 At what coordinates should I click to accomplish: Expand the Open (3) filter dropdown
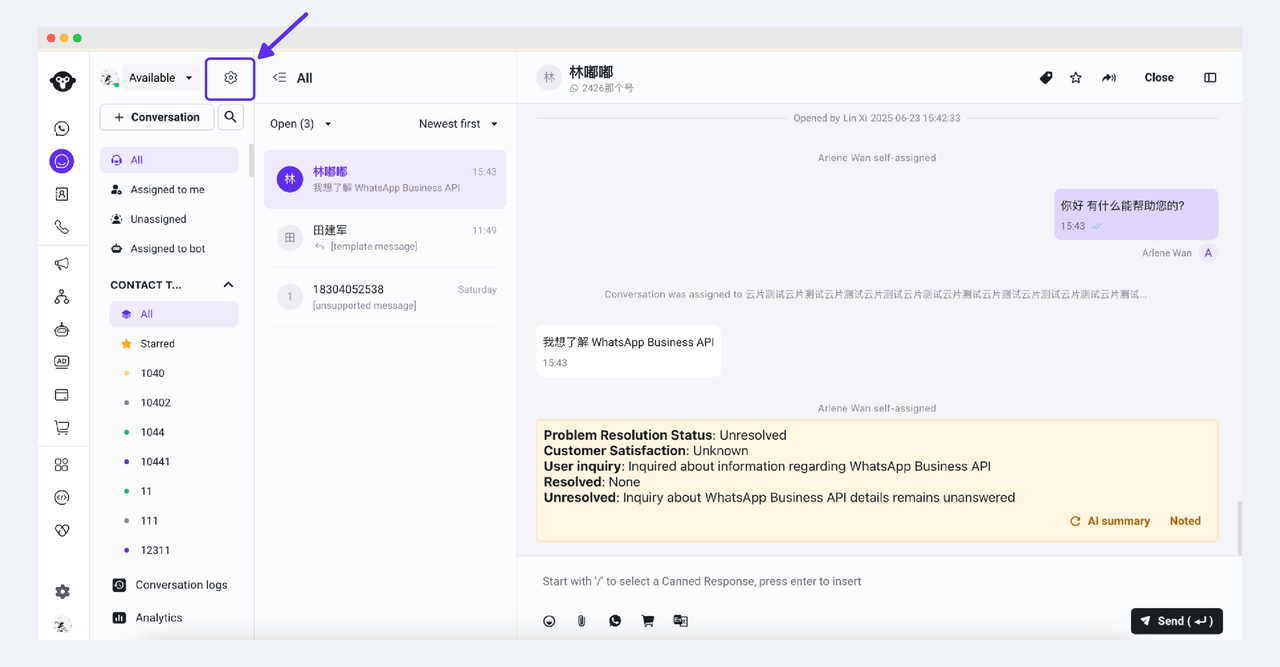tap(301, 124)
